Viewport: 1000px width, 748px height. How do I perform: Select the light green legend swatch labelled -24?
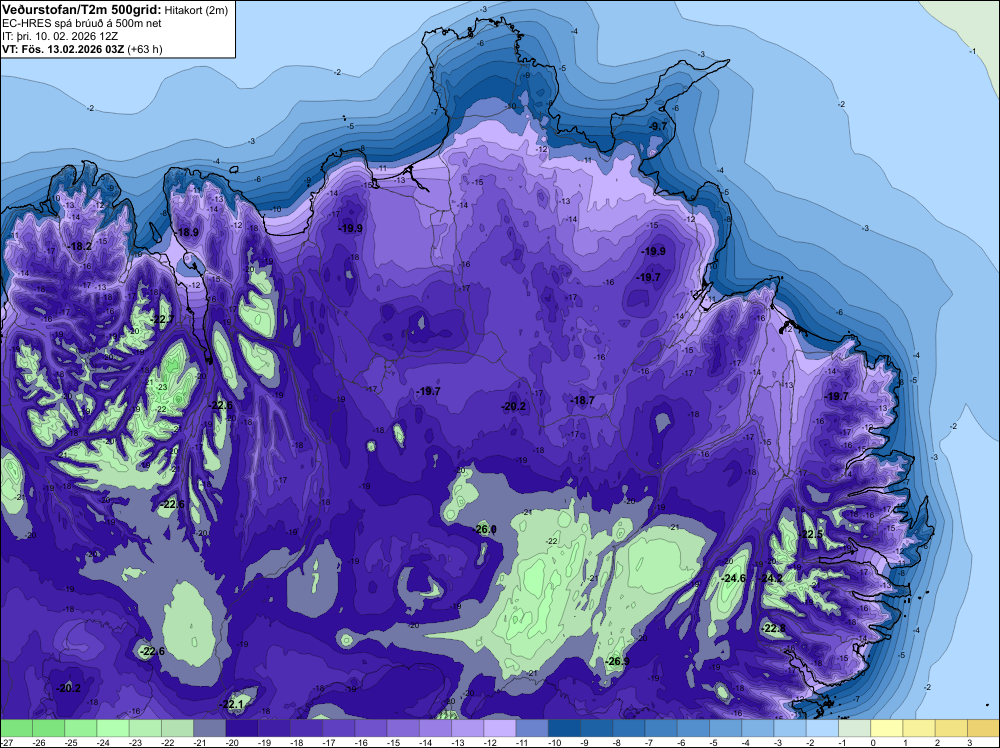coord(113,728)
